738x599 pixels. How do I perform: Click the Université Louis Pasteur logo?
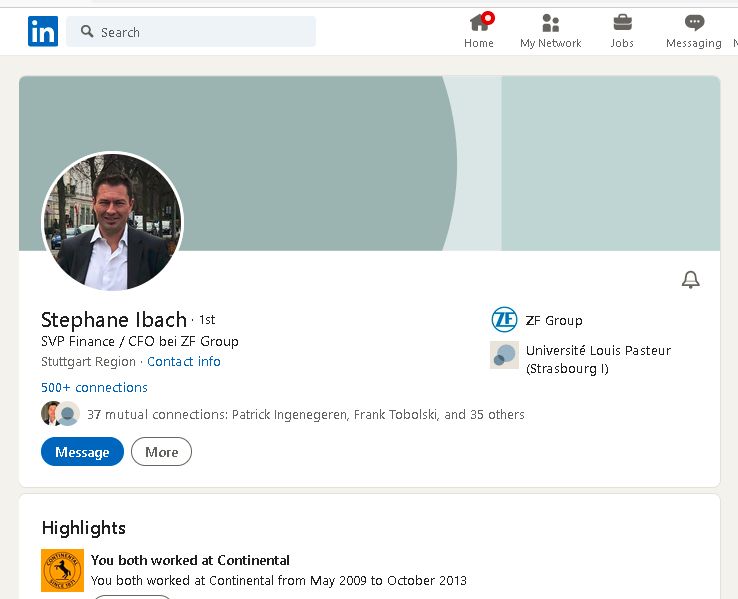tap(504, 355)
